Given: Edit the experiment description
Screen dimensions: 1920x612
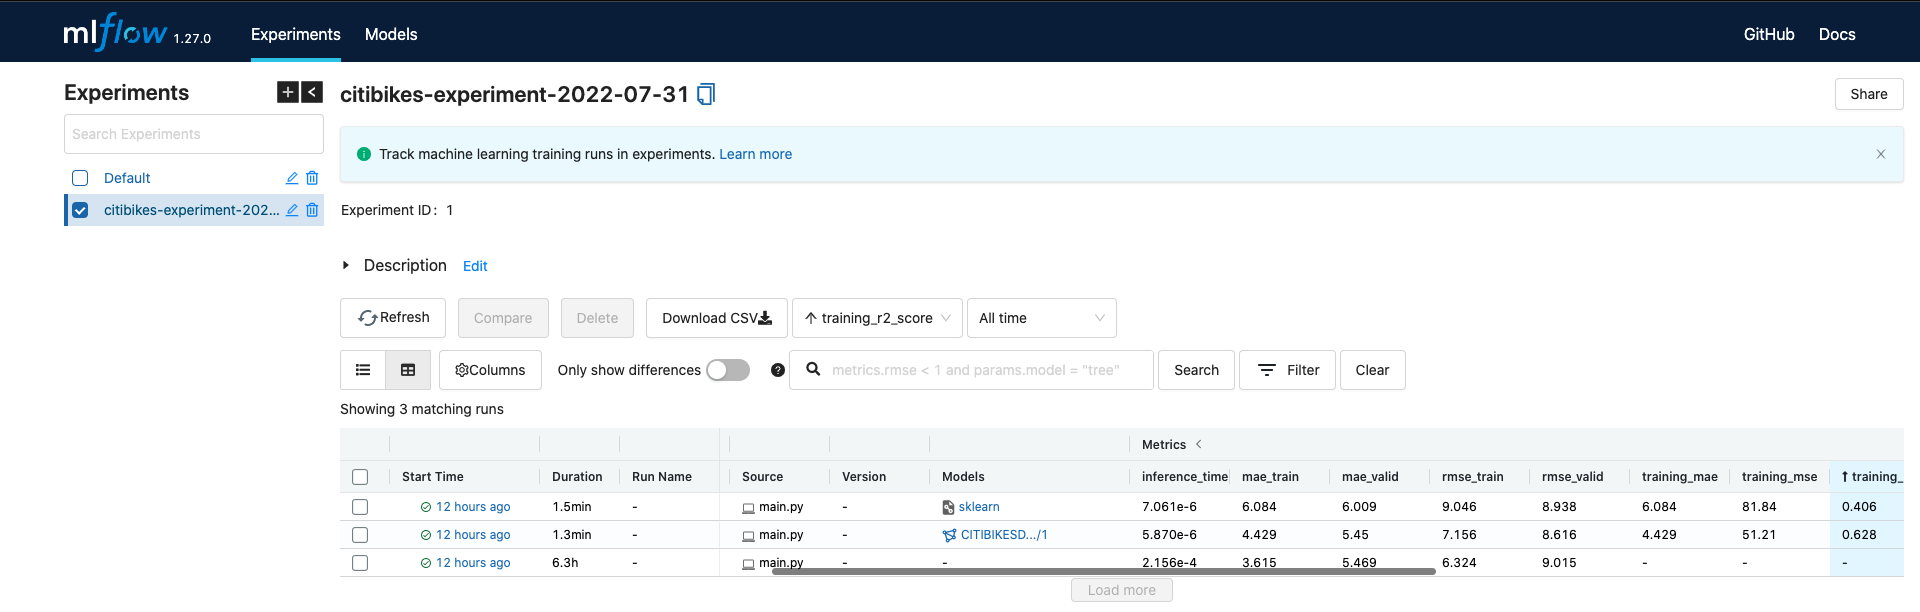Looking at the screenshot, I should [x=475, y=266].
